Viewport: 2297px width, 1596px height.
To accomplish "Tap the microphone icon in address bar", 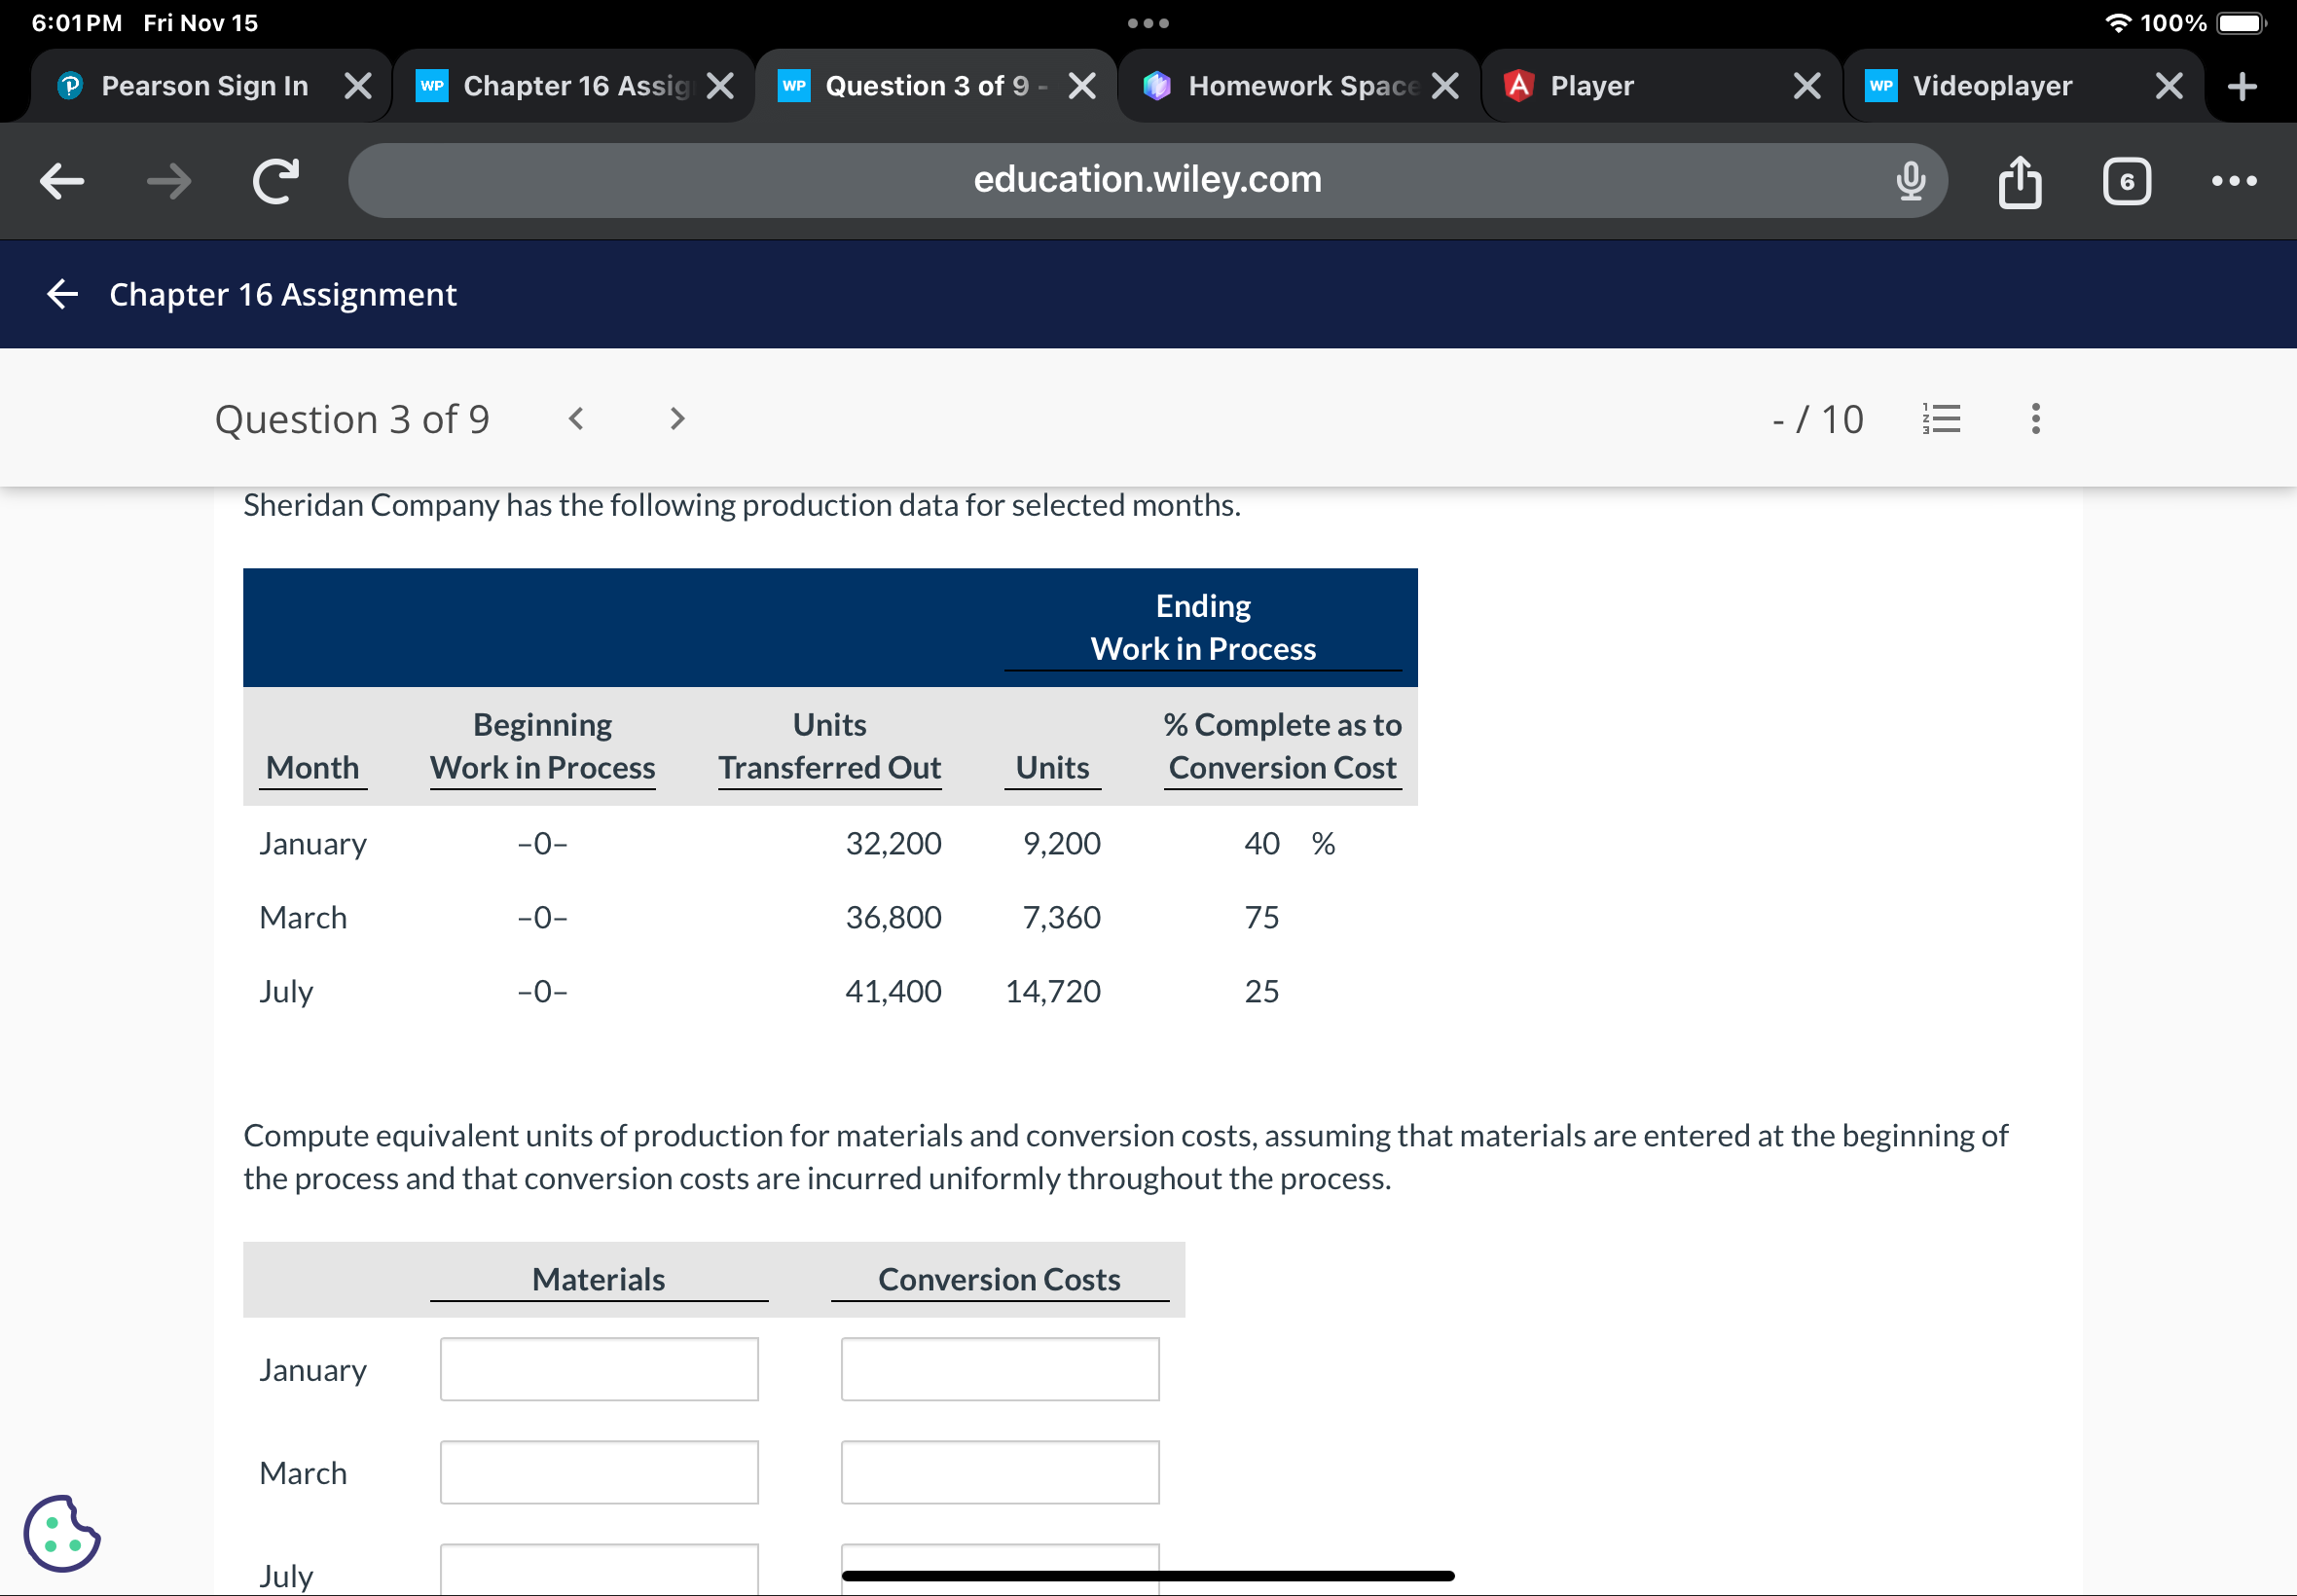I will (1910, 181).
